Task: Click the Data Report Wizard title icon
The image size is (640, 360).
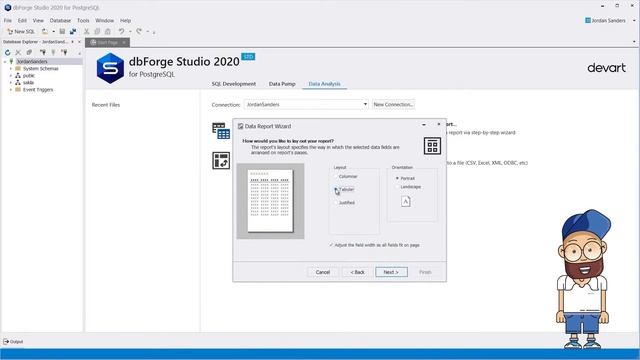Action: pyautogui.click(x=240, y=126)
